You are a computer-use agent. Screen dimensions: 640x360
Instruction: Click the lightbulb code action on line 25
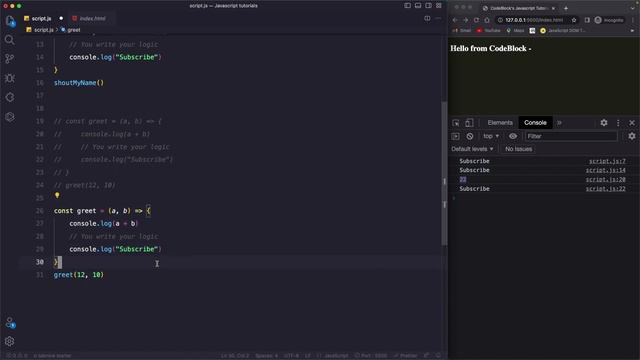pos(57,196)
